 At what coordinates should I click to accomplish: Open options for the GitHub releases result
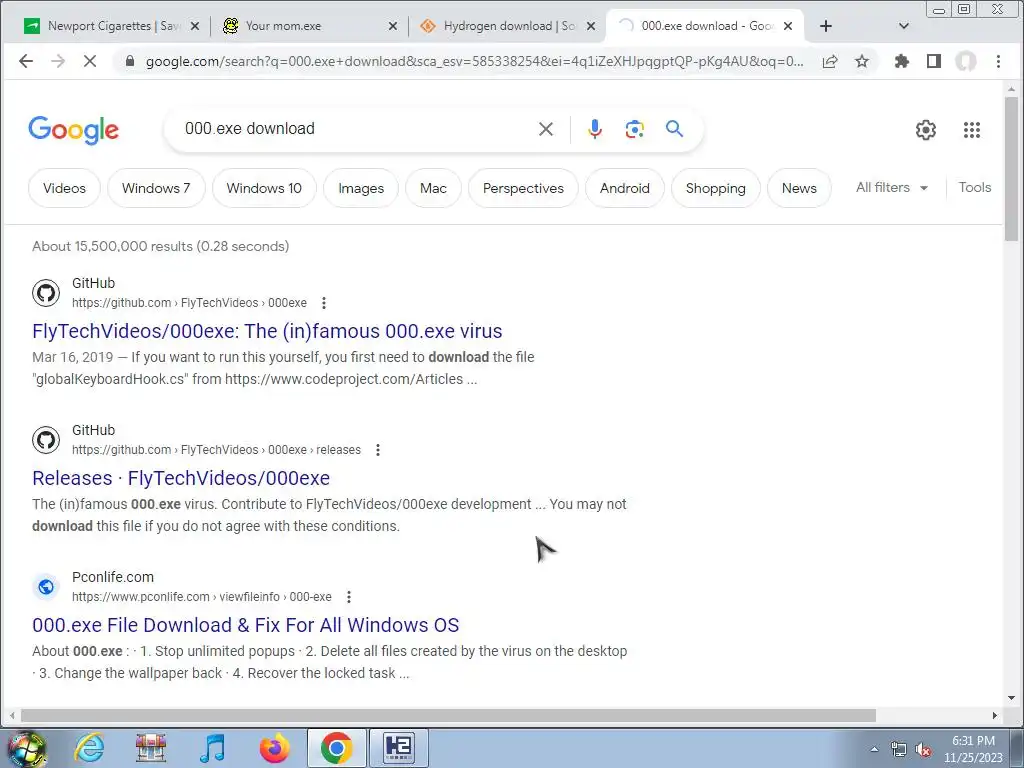coord(378,450)
